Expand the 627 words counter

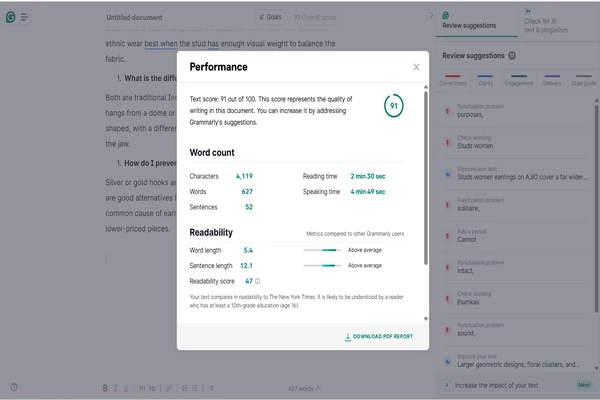point(305,389)
